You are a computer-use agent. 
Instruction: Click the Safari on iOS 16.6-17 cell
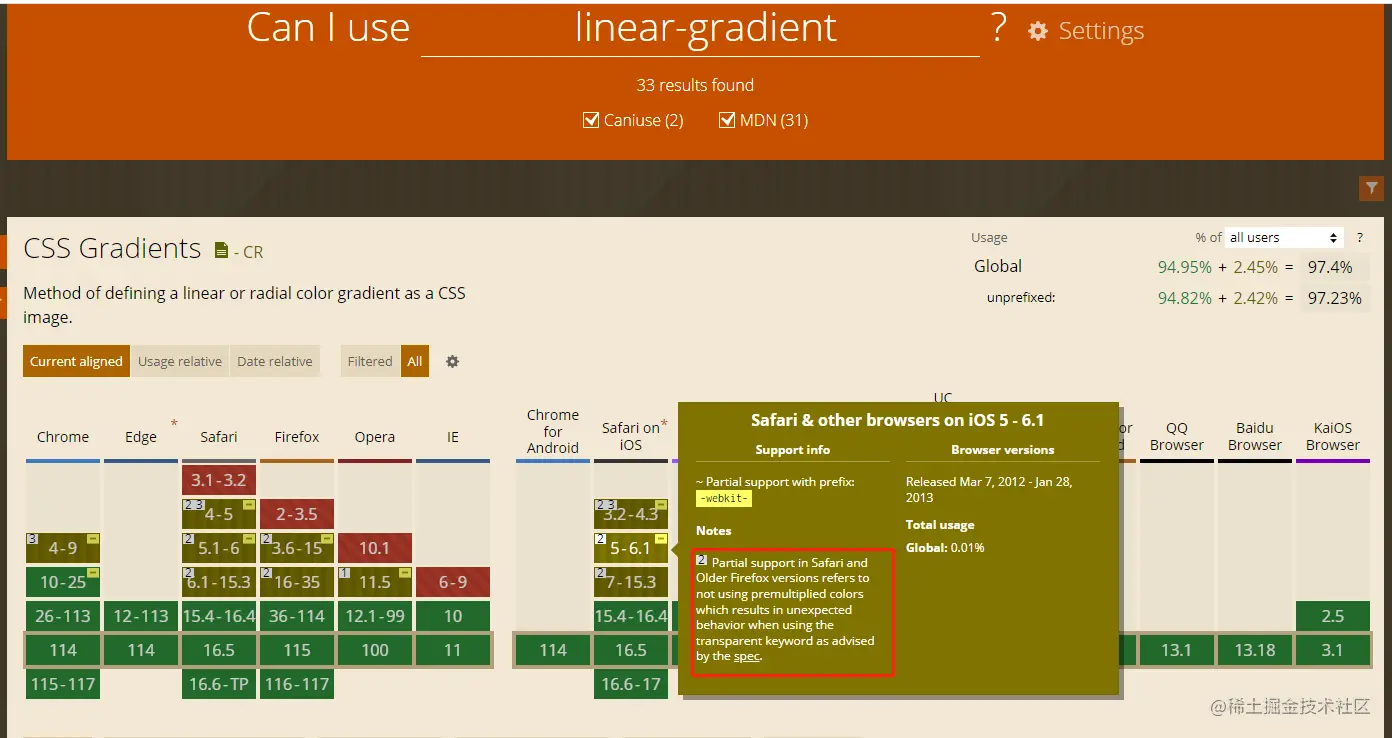[x=631, y=684]
